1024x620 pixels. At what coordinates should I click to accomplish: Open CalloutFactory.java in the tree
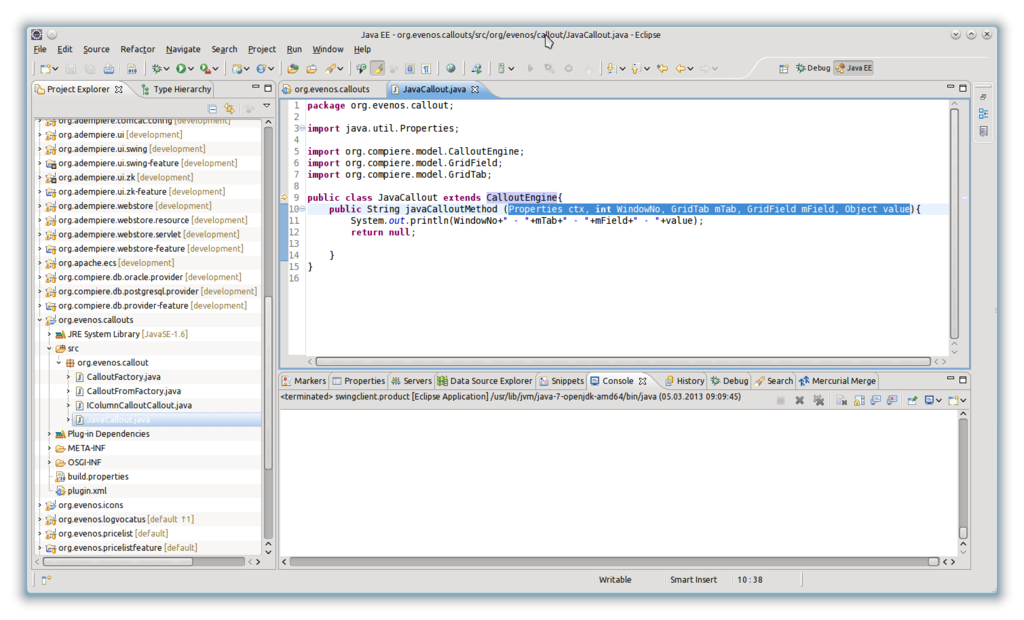123,377
